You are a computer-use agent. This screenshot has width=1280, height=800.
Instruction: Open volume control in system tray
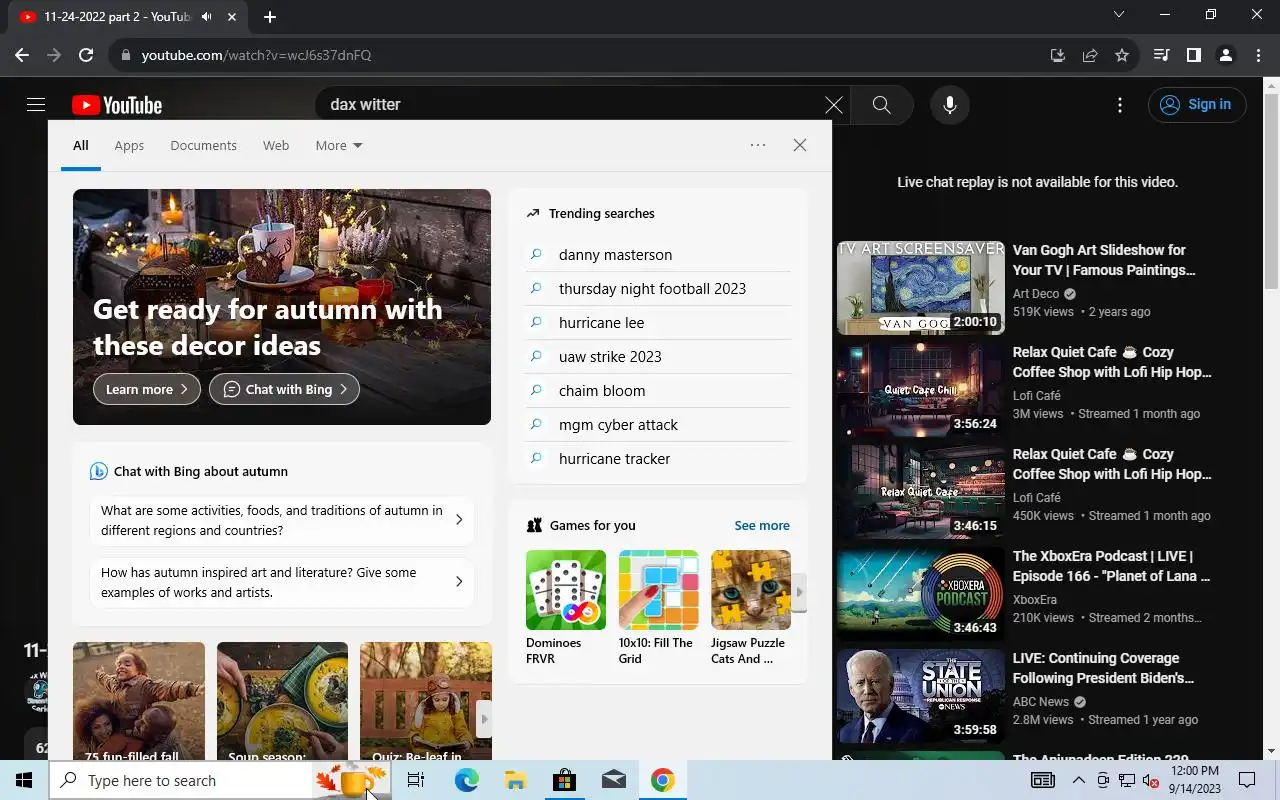click(1151, 780)
